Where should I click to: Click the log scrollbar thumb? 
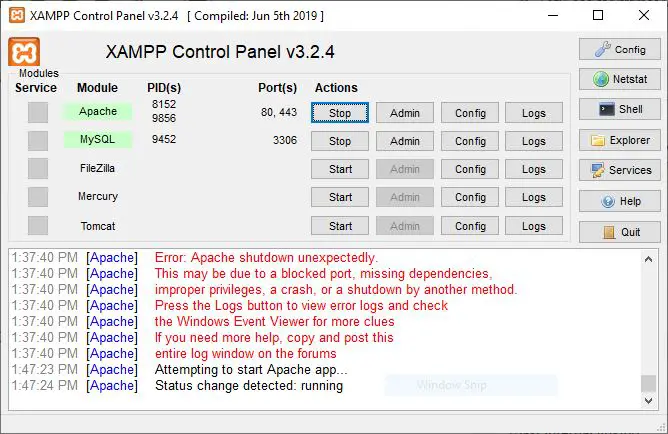click(x=648, y=383)
